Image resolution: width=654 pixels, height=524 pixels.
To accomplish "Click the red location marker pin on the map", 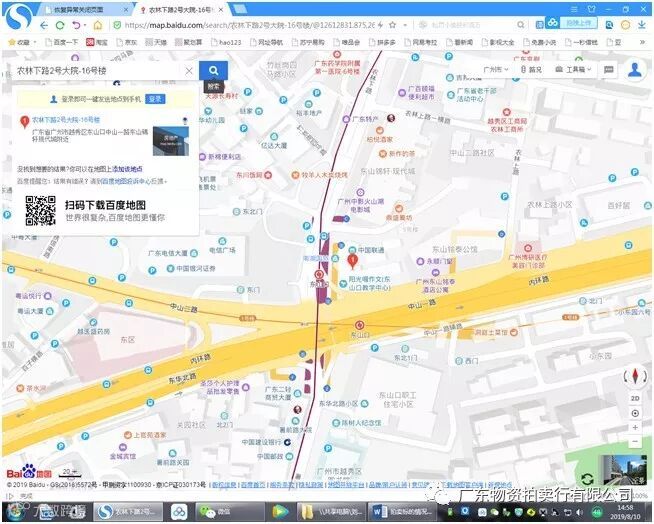I will [x=352, y=261].
